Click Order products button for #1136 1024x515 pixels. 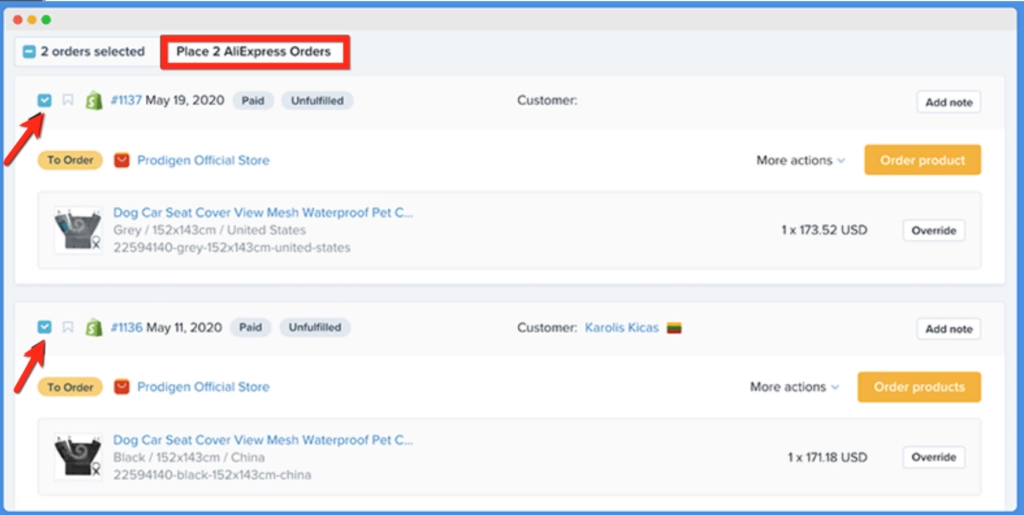coord(920,386)
